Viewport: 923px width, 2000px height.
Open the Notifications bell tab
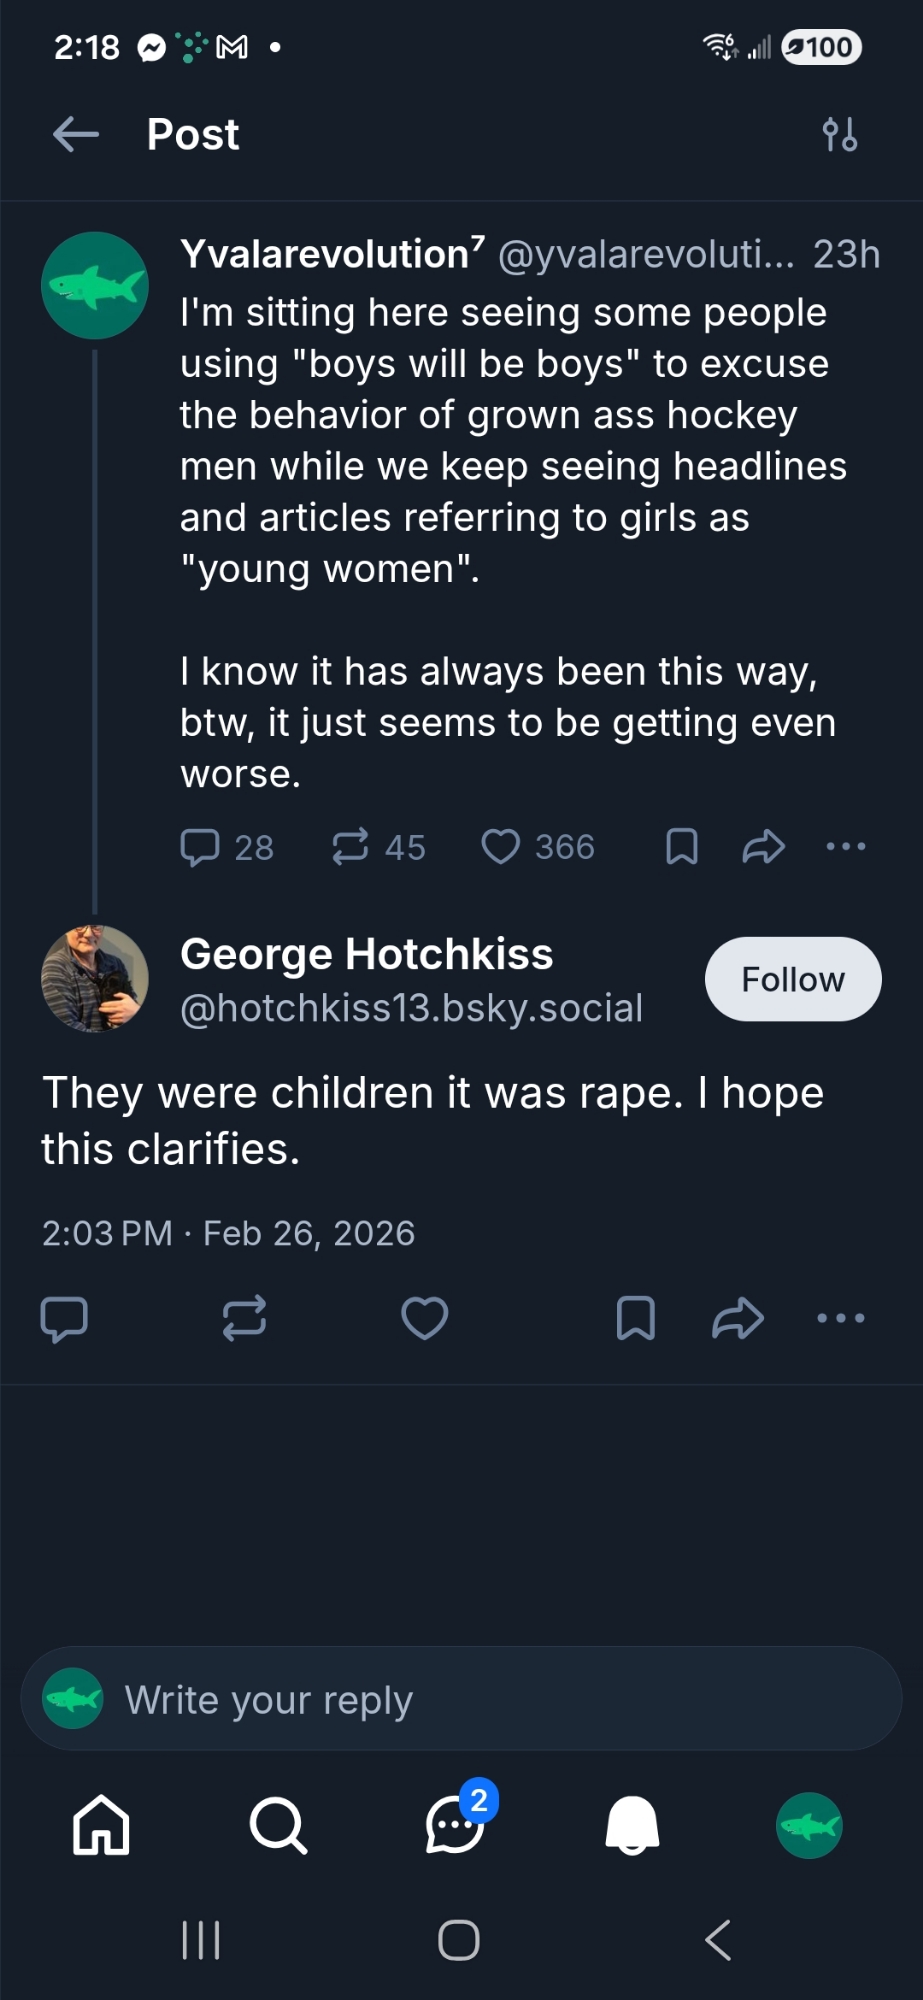pyautogui.click(x=632, y=1825)
